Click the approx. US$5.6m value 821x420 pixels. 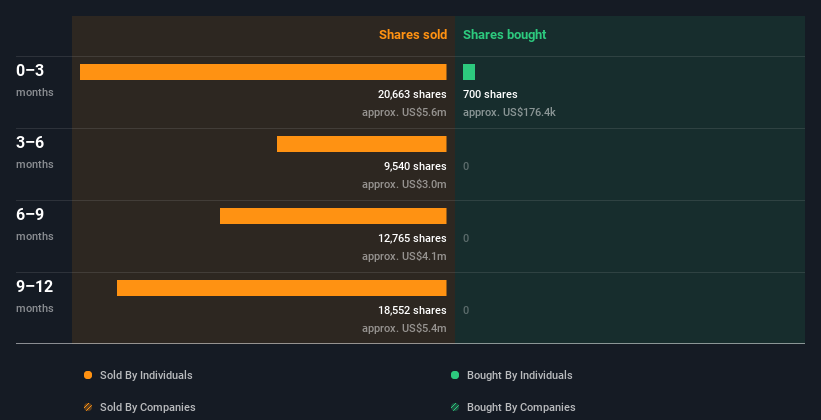click(x=404, y=113)
